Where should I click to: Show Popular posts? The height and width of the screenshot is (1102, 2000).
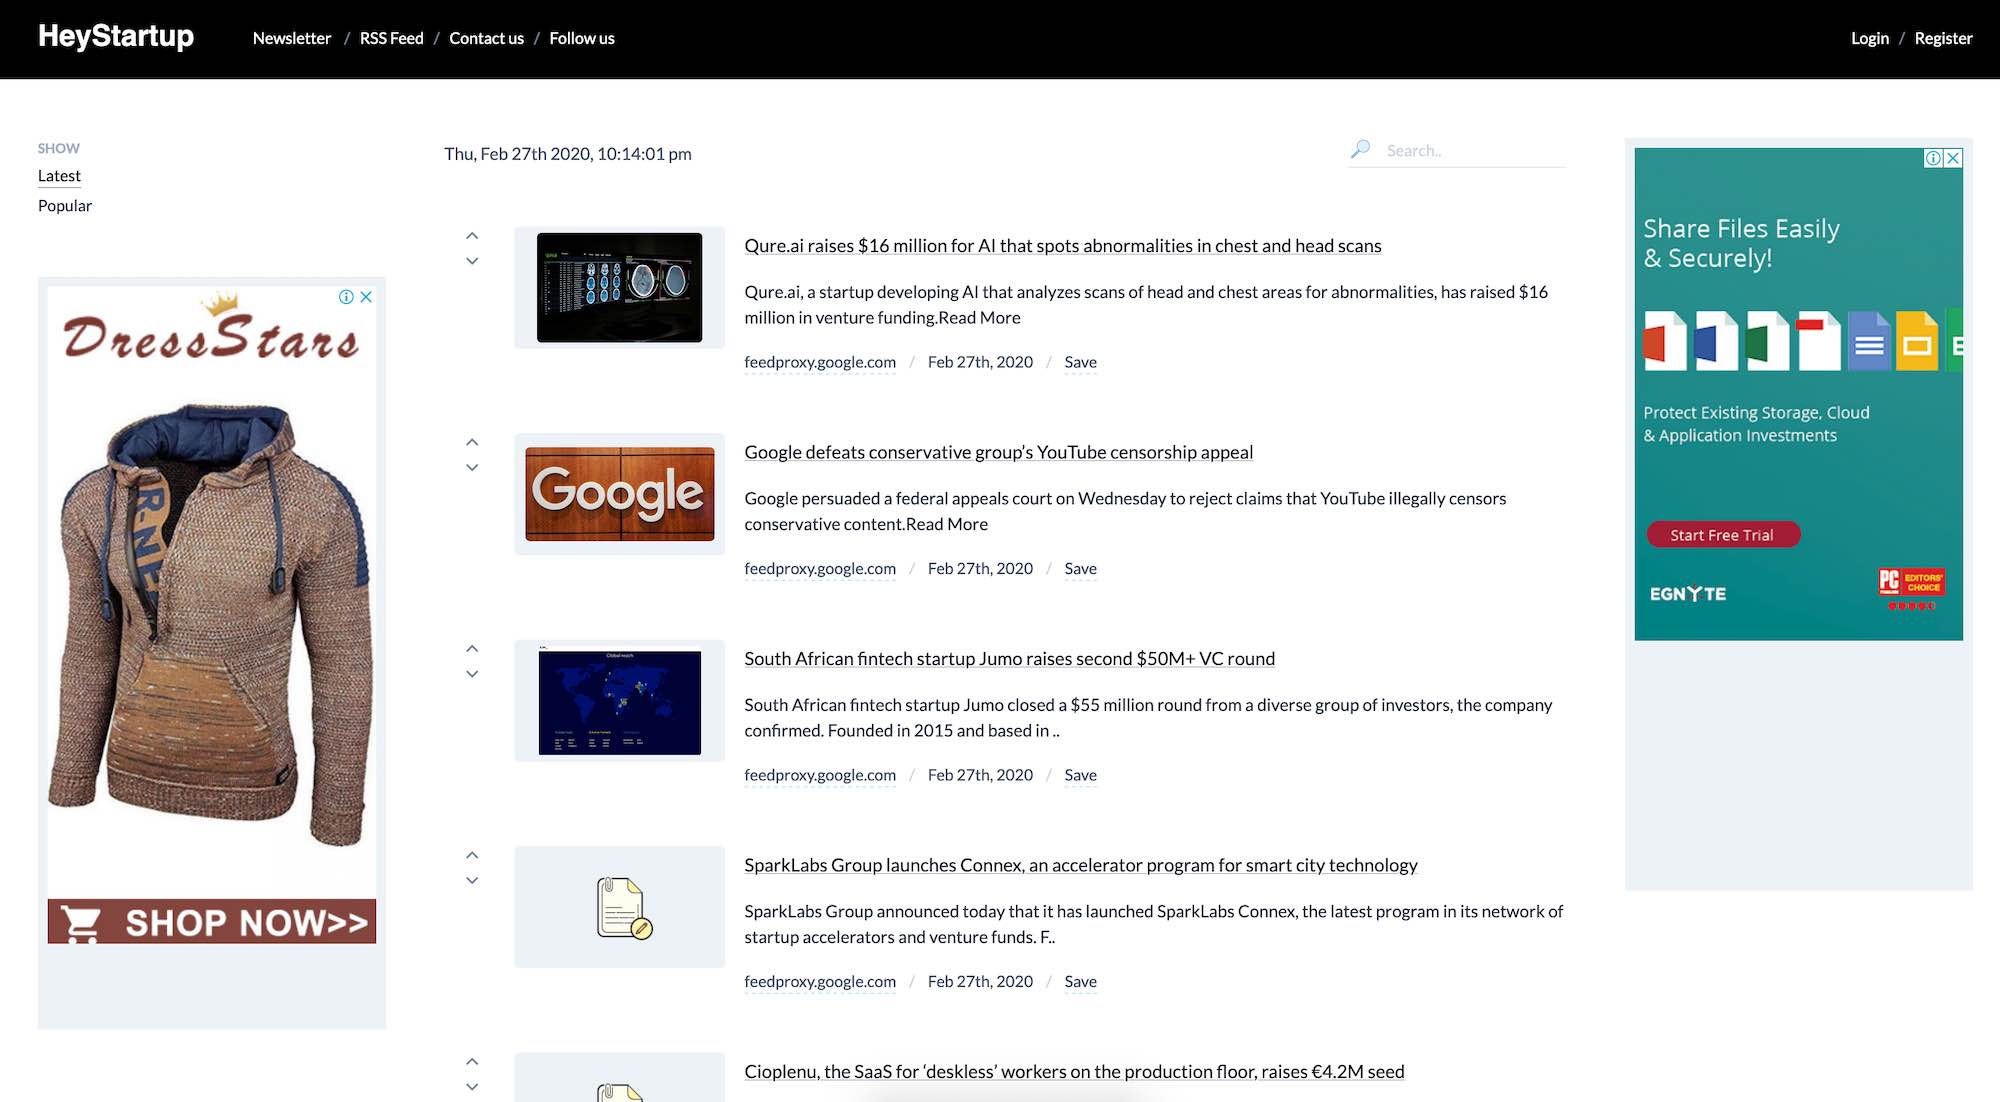tap(65, 206)
